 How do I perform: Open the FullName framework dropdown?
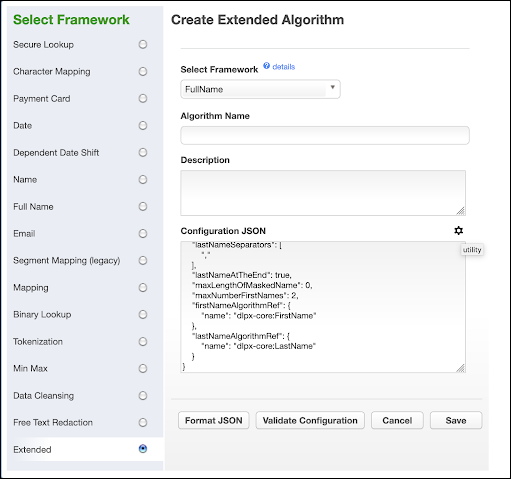[260, 89]
